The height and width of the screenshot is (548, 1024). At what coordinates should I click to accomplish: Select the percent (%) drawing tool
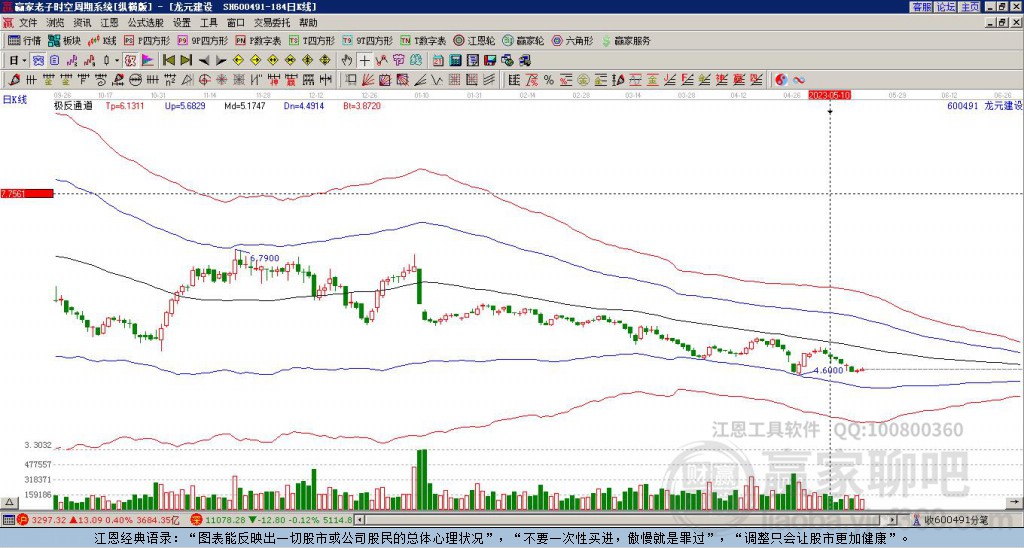click(549, 80)
